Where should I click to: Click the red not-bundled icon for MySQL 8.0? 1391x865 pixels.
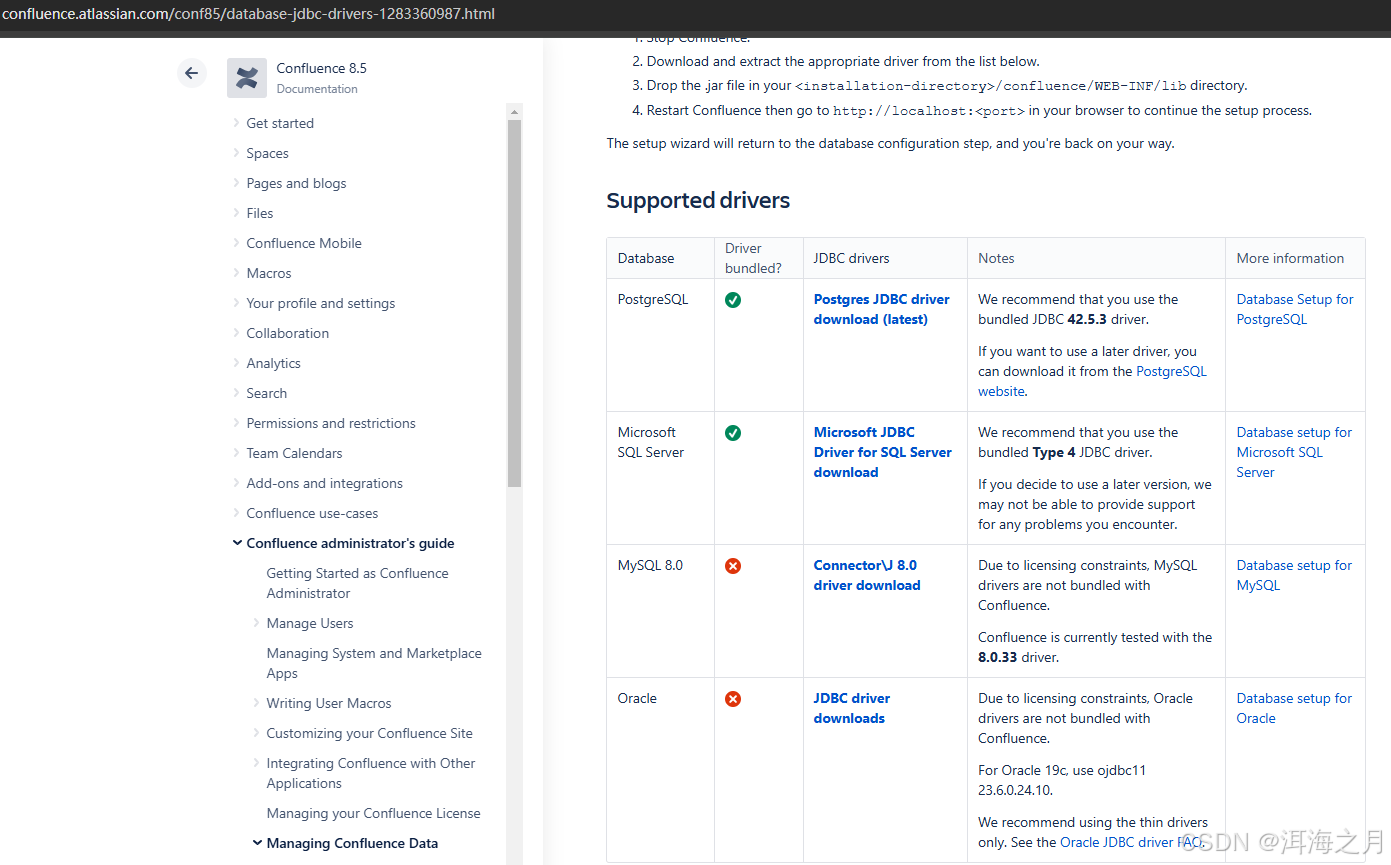[733, 565]
